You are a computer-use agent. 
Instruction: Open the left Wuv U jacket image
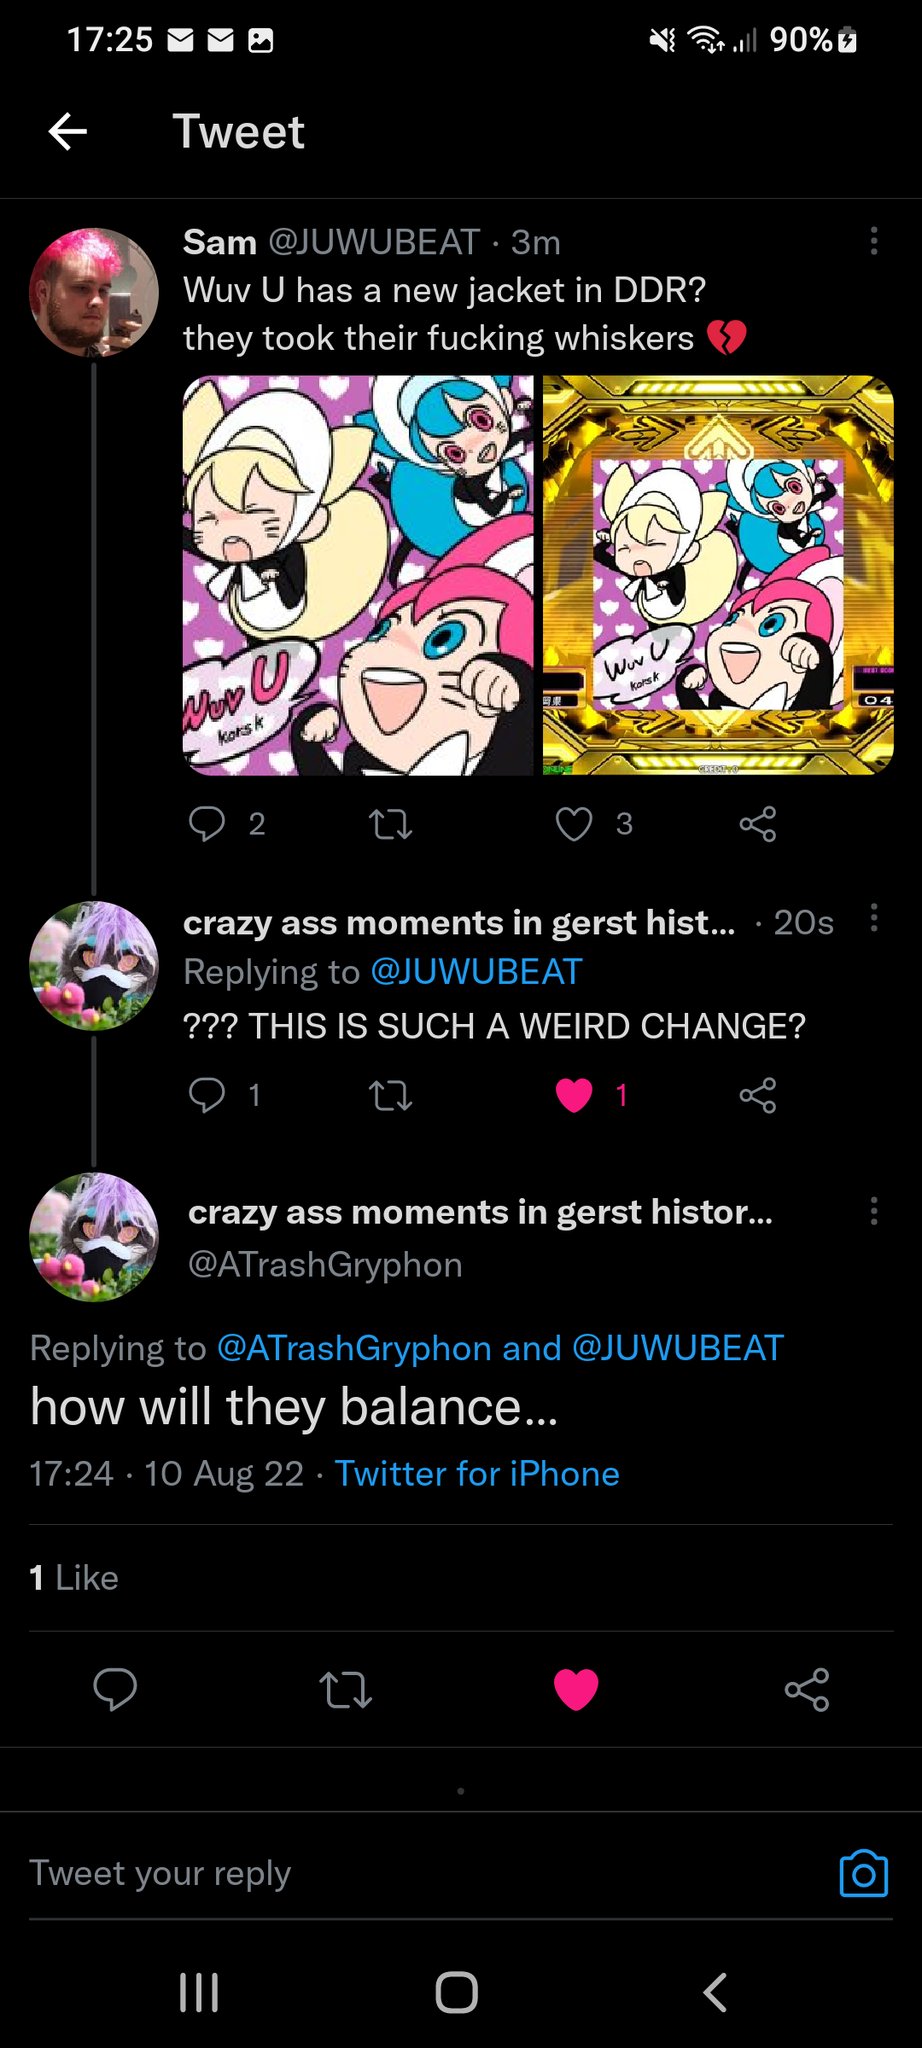[358, 575]
